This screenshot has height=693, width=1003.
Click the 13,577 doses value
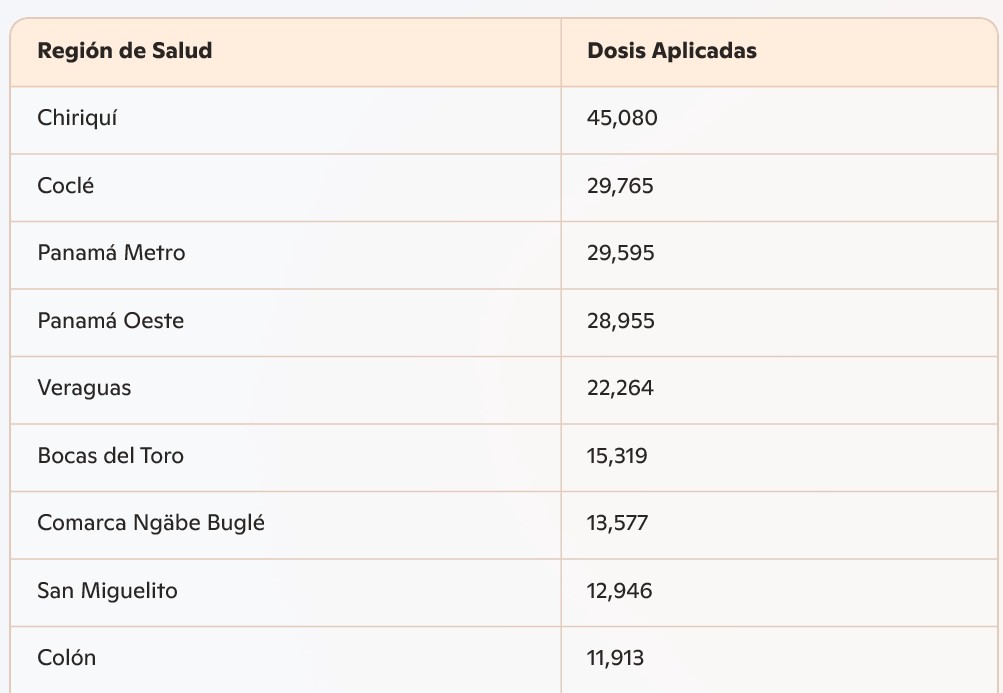point(617,523)
